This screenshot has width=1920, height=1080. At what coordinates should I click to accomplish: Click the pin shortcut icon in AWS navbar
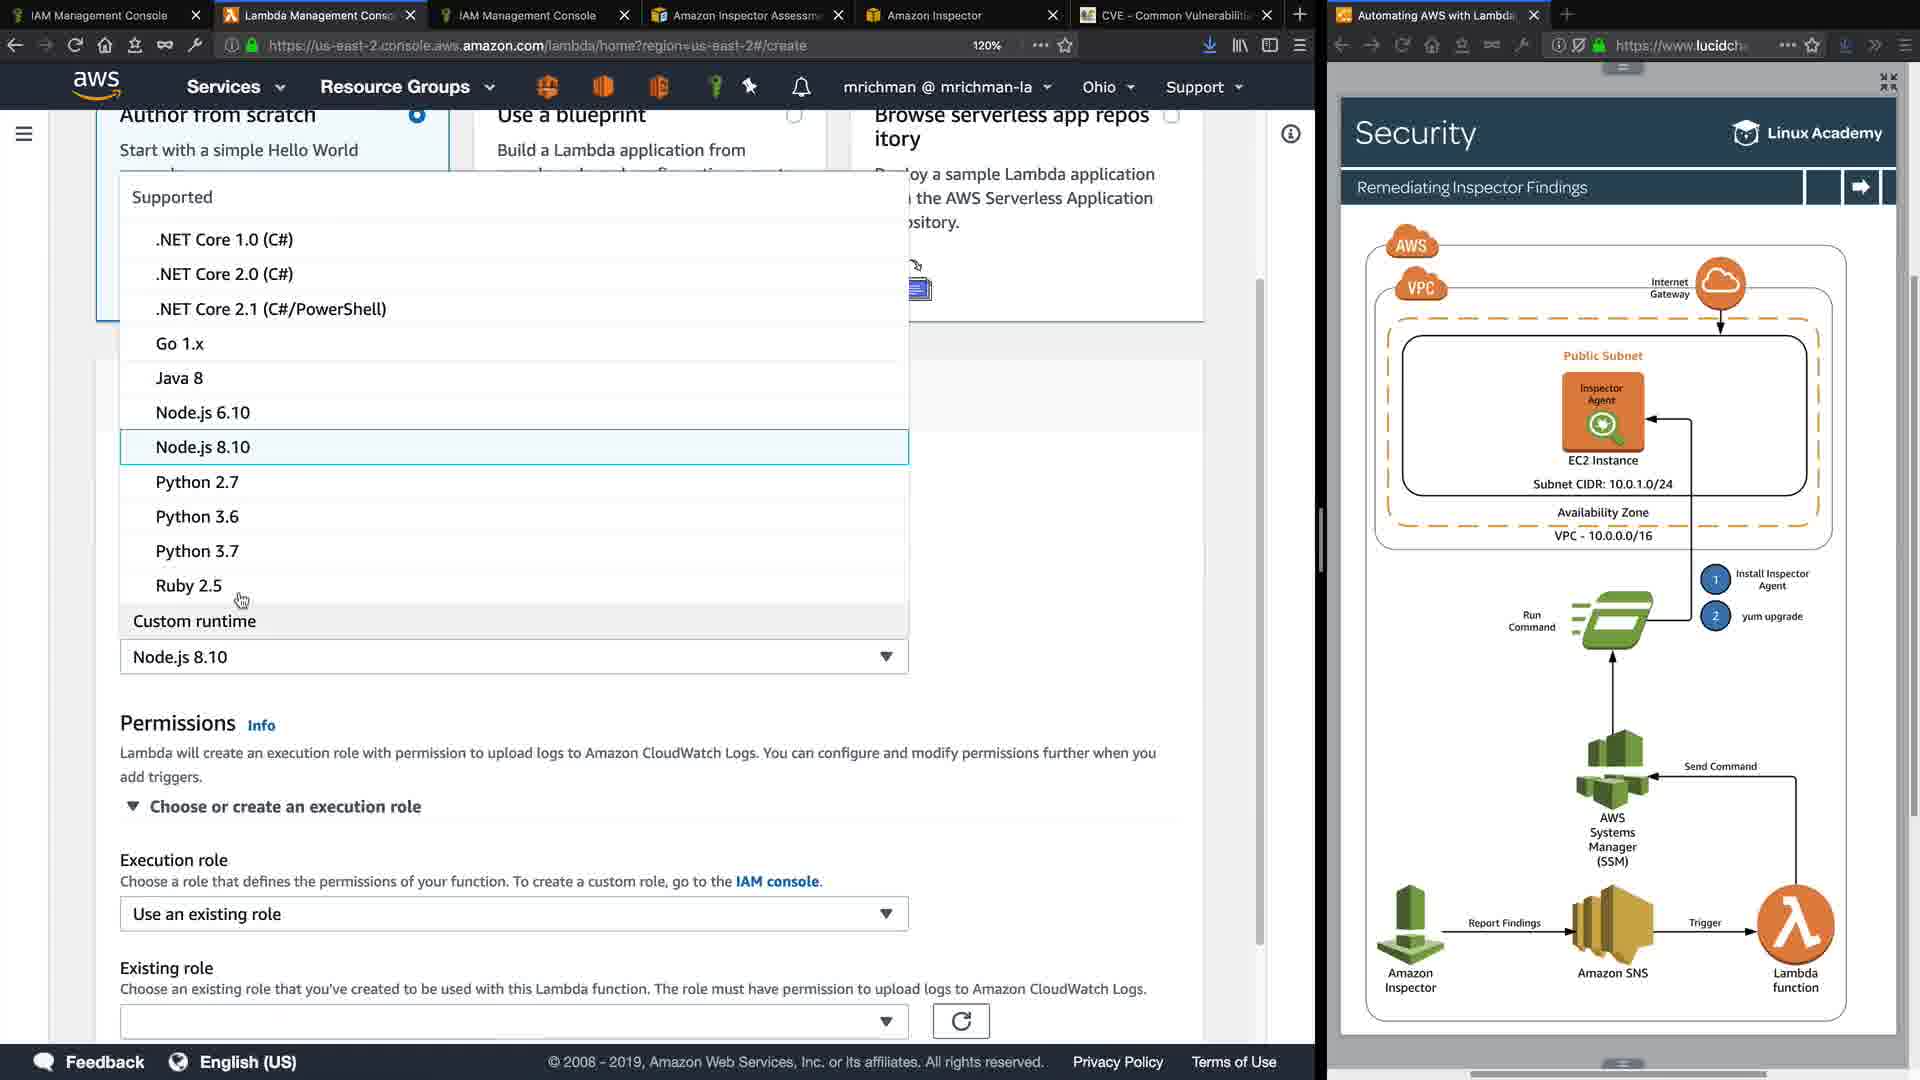coord(750,87)
